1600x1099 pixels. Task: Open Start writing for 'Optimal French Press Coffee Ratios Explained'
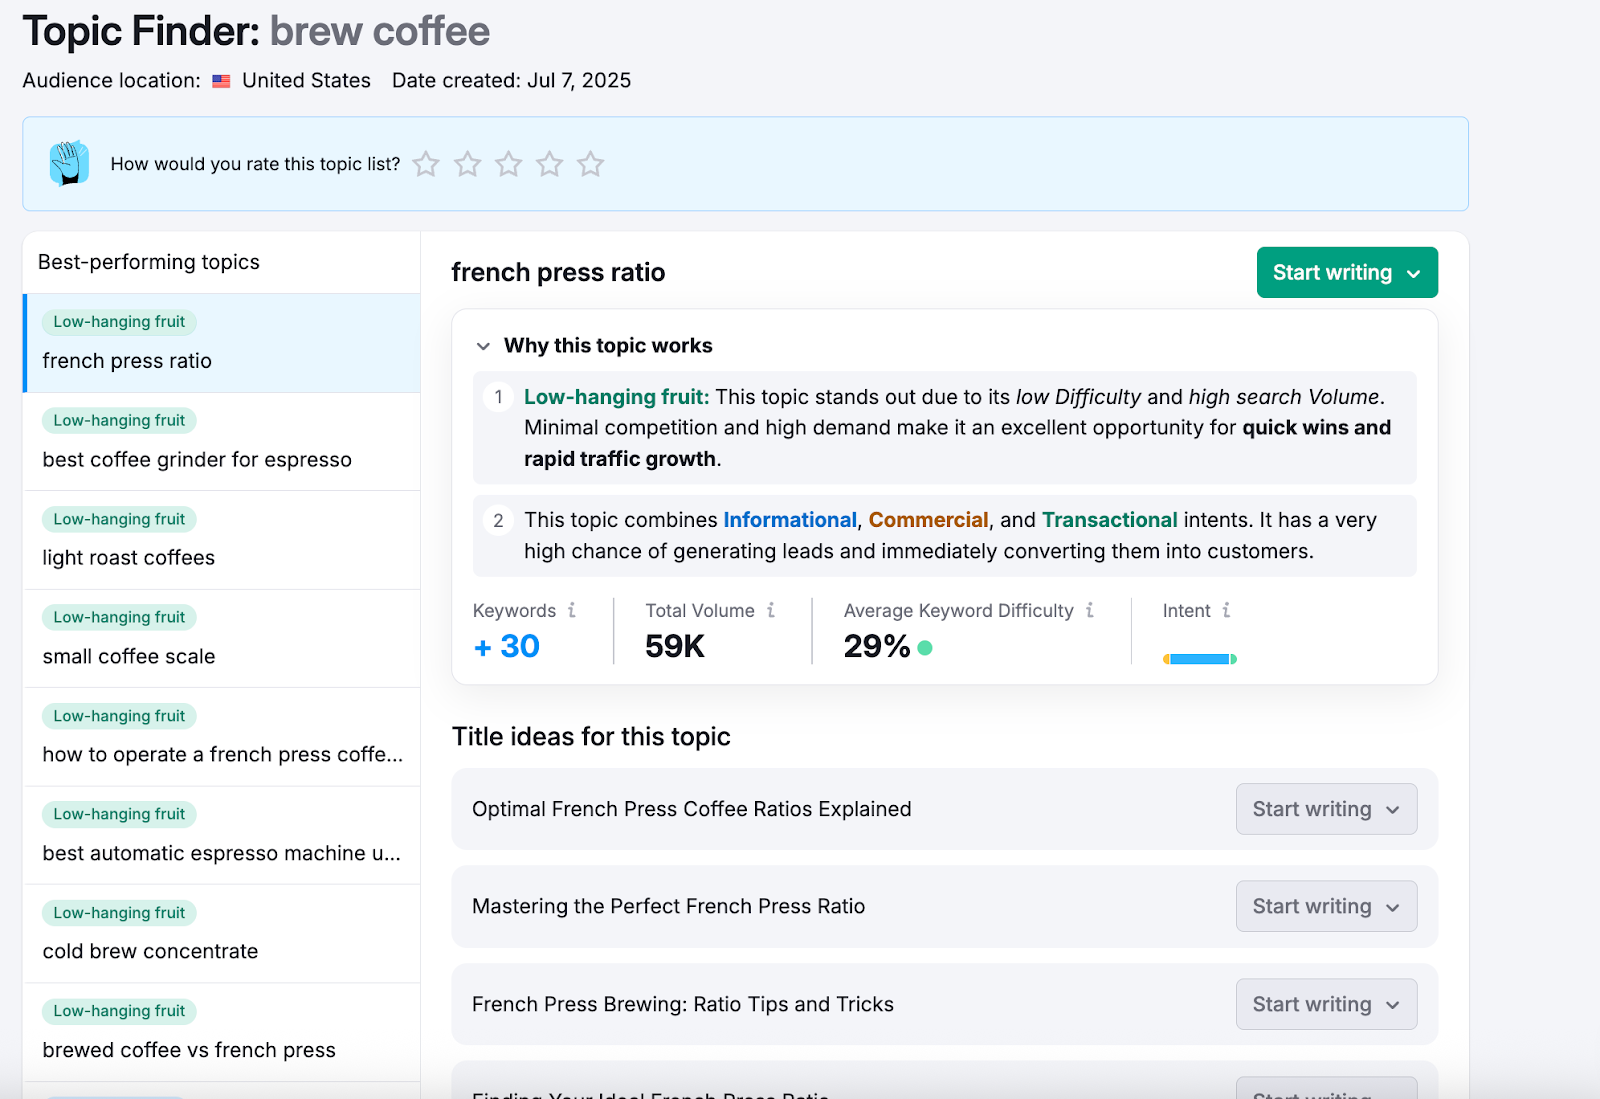tap(1326, 809)
